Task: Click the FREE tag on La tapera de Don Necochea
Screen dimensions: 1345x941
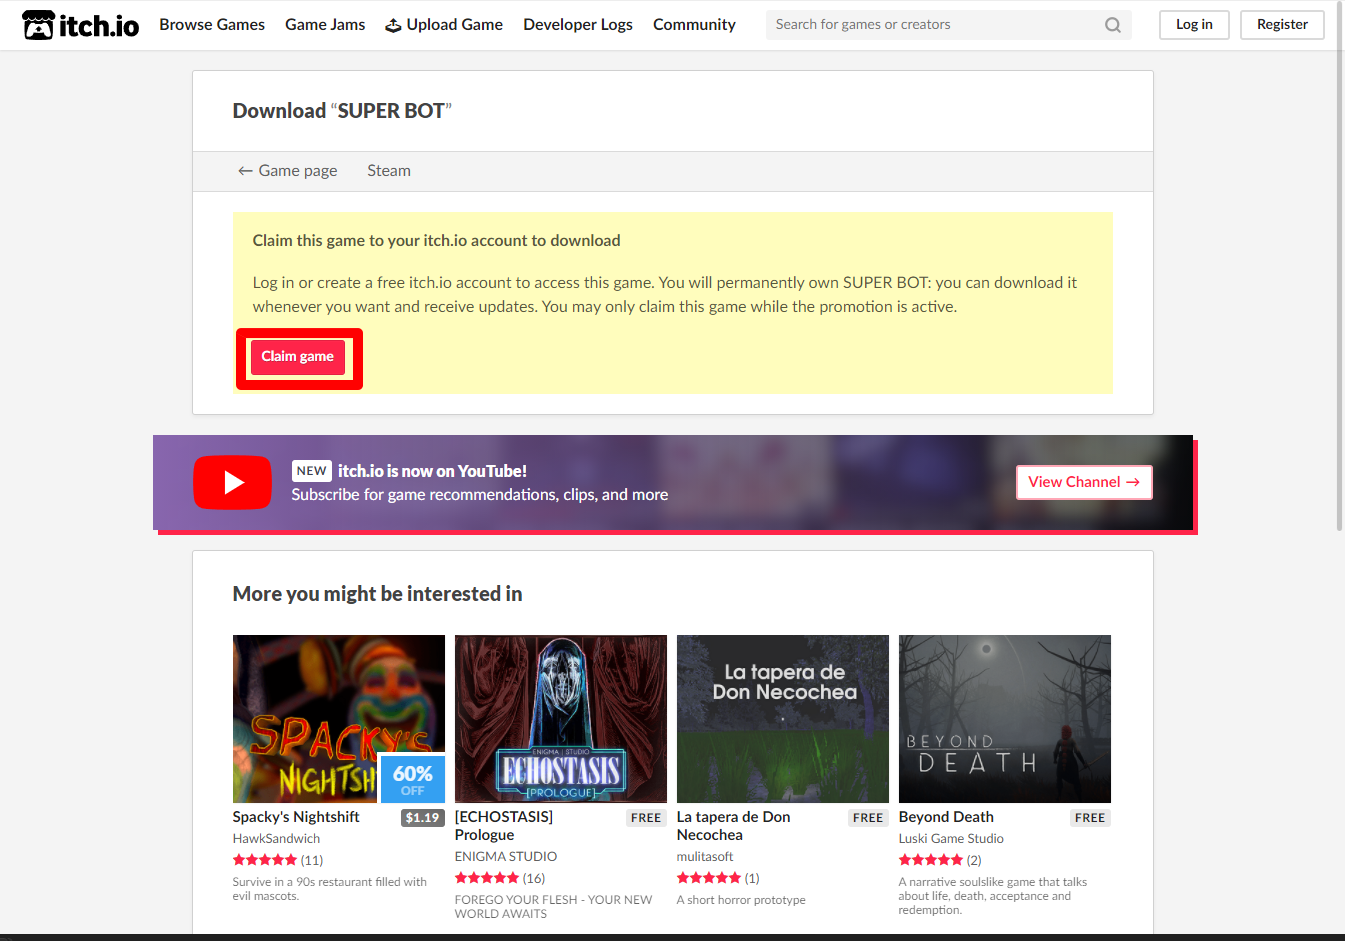Action: click(x=868, y=818)
